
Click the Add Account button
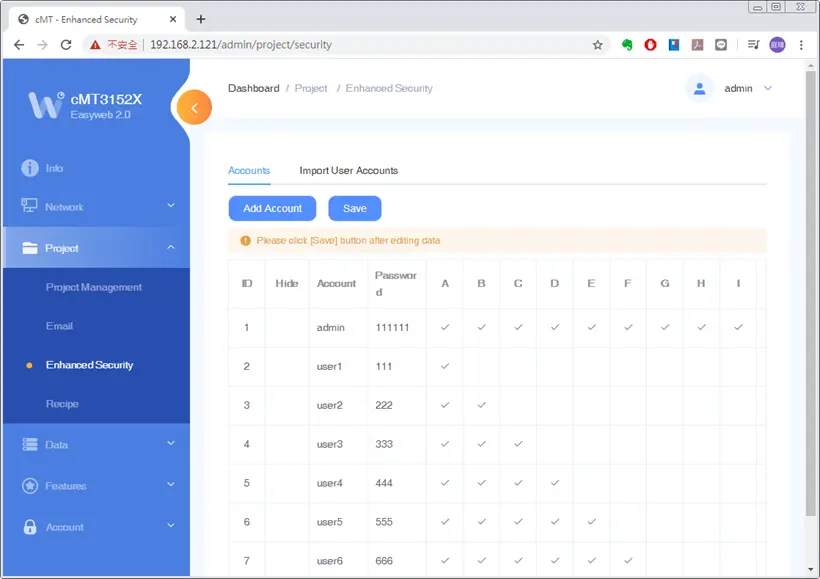(x=272, y=208)
